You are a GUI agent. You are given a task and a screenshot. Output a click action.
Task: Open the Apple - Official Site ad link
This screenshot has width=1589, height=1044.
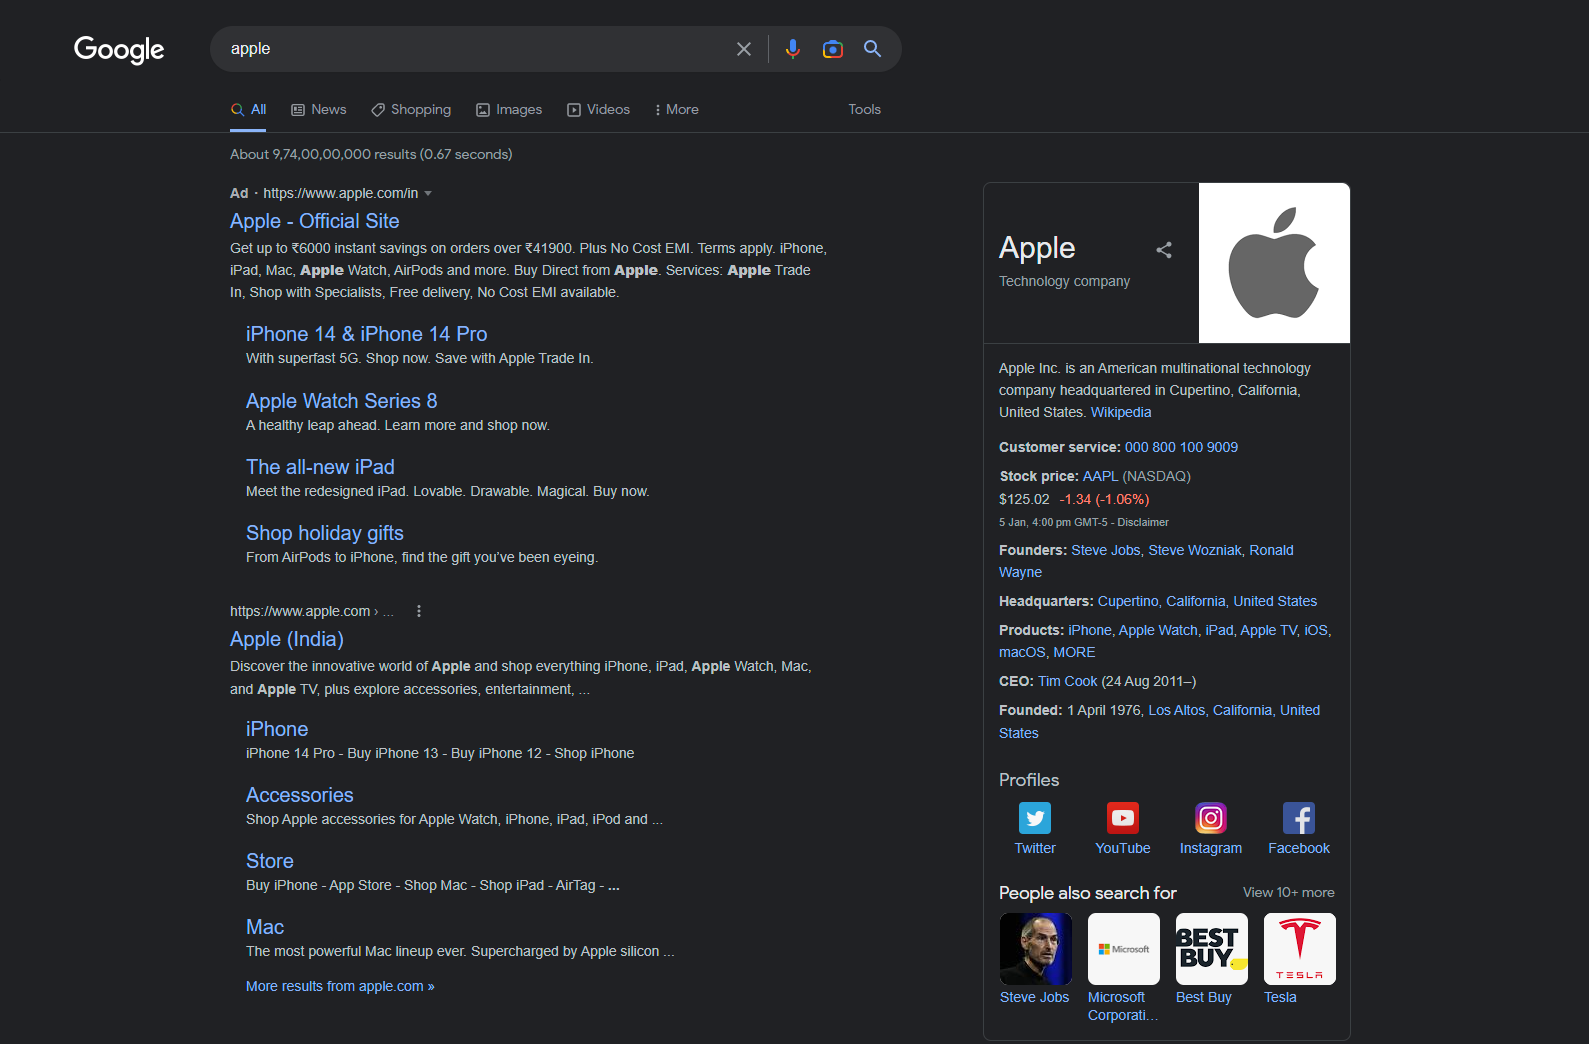[314, 221]
